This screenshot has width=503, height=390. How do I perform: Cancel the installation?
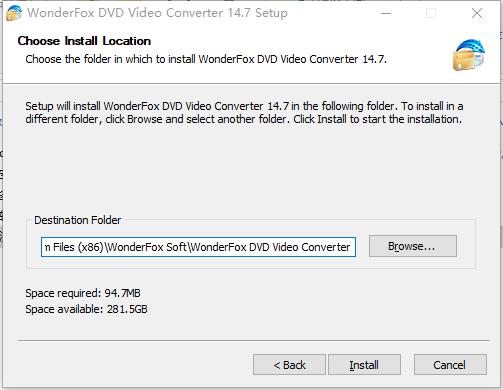click(450, 365)
